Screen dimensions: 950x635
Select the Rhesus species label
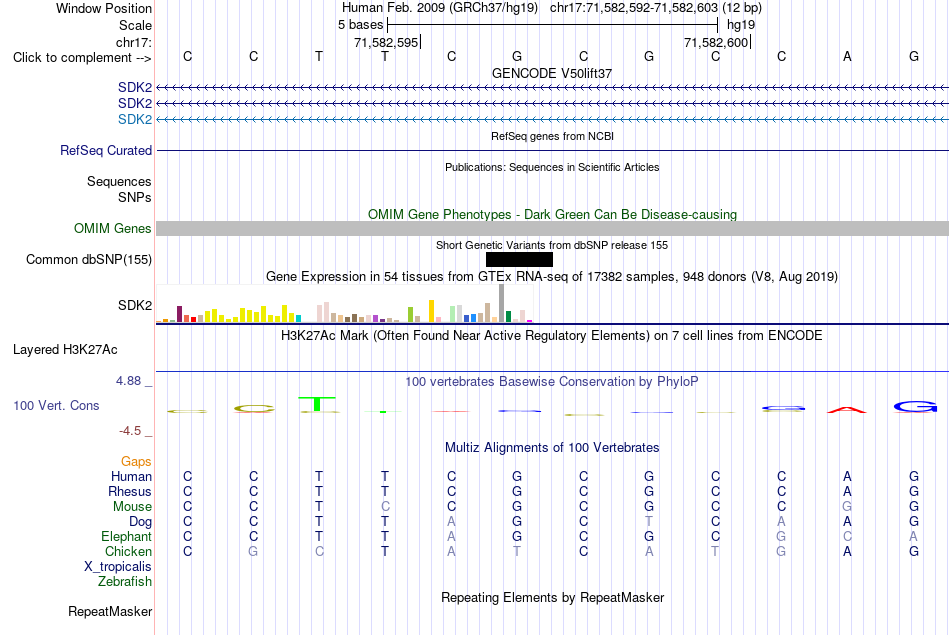(130, 491)
